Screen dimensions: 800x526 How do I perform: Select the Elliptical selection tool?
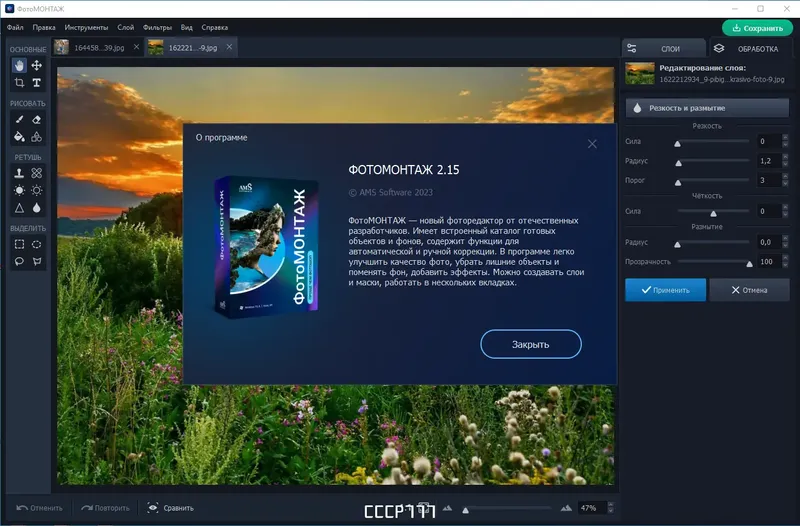pyautogui.click(x=37, y=244)
